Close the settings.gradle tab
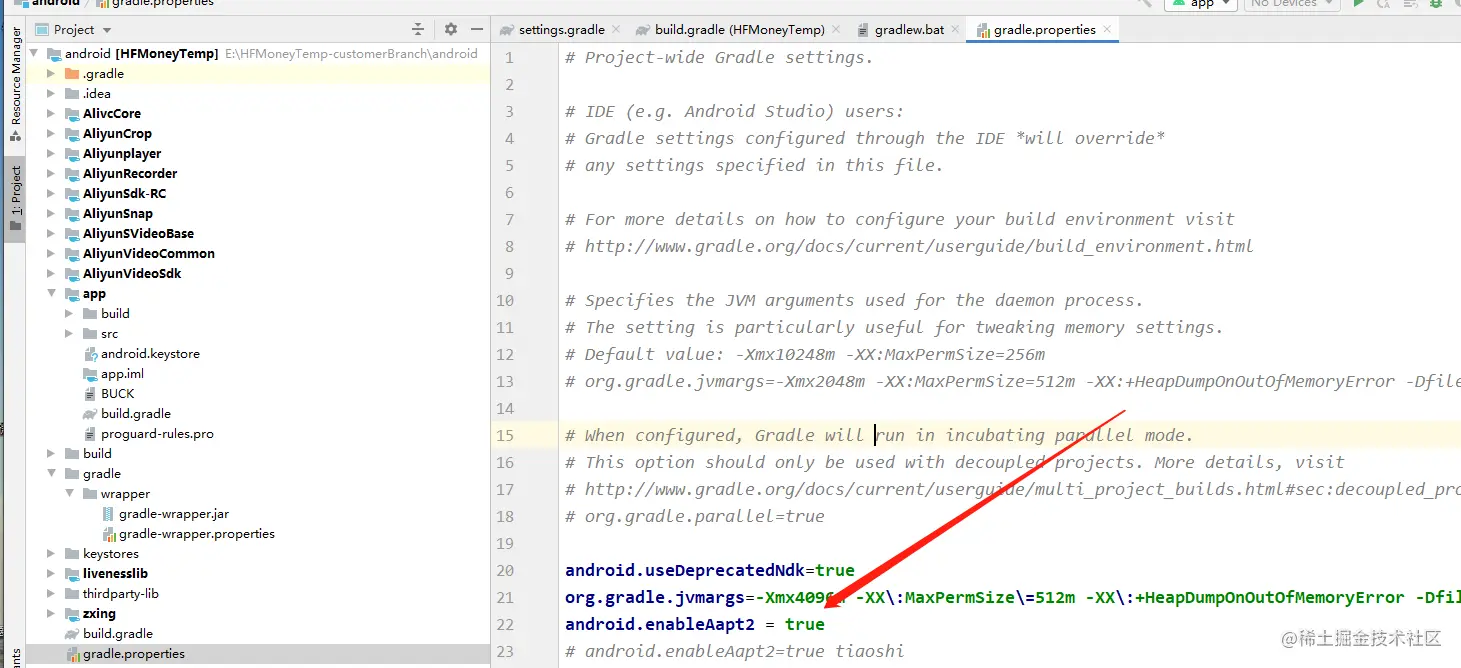The image size is (1461, 668). tap(615, 30)
